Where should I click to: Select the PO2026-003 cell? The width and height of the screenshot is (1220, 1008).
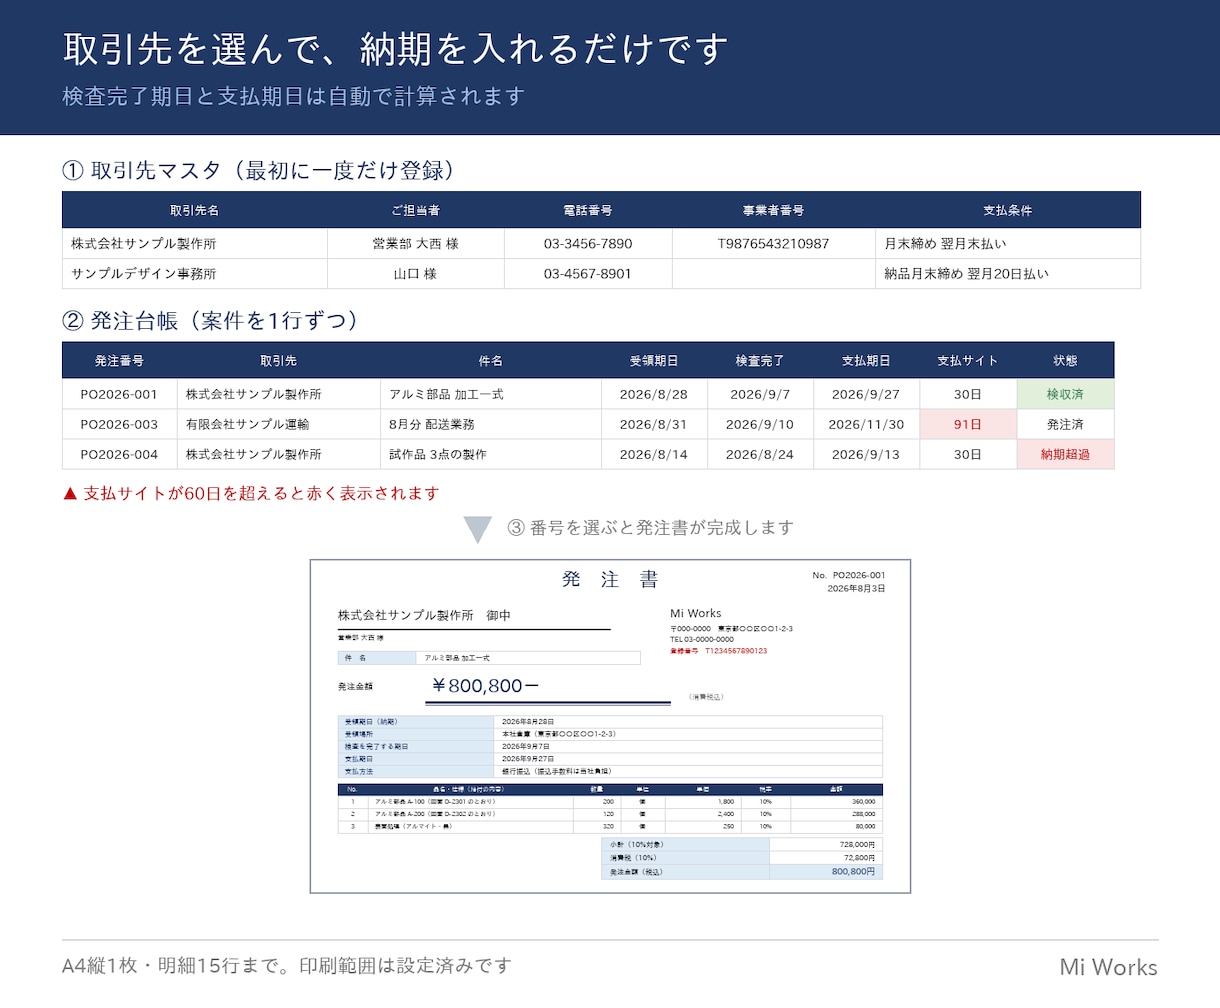tap(120, 424)
